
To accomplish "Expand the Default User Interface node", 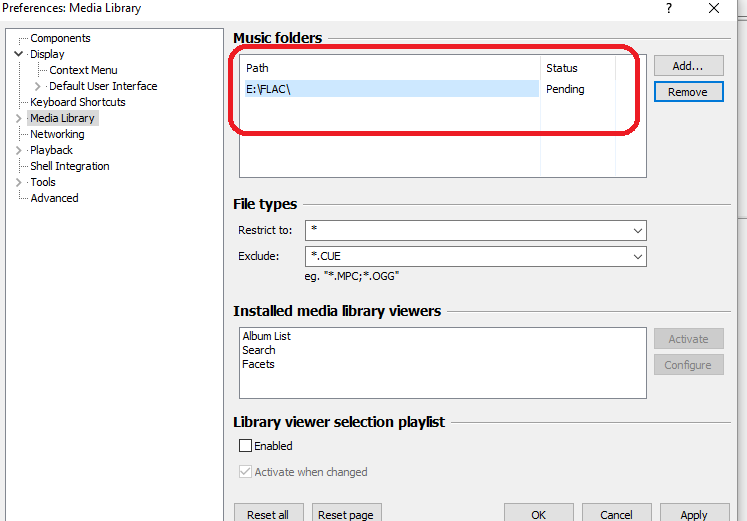I will tap(38, 86).
